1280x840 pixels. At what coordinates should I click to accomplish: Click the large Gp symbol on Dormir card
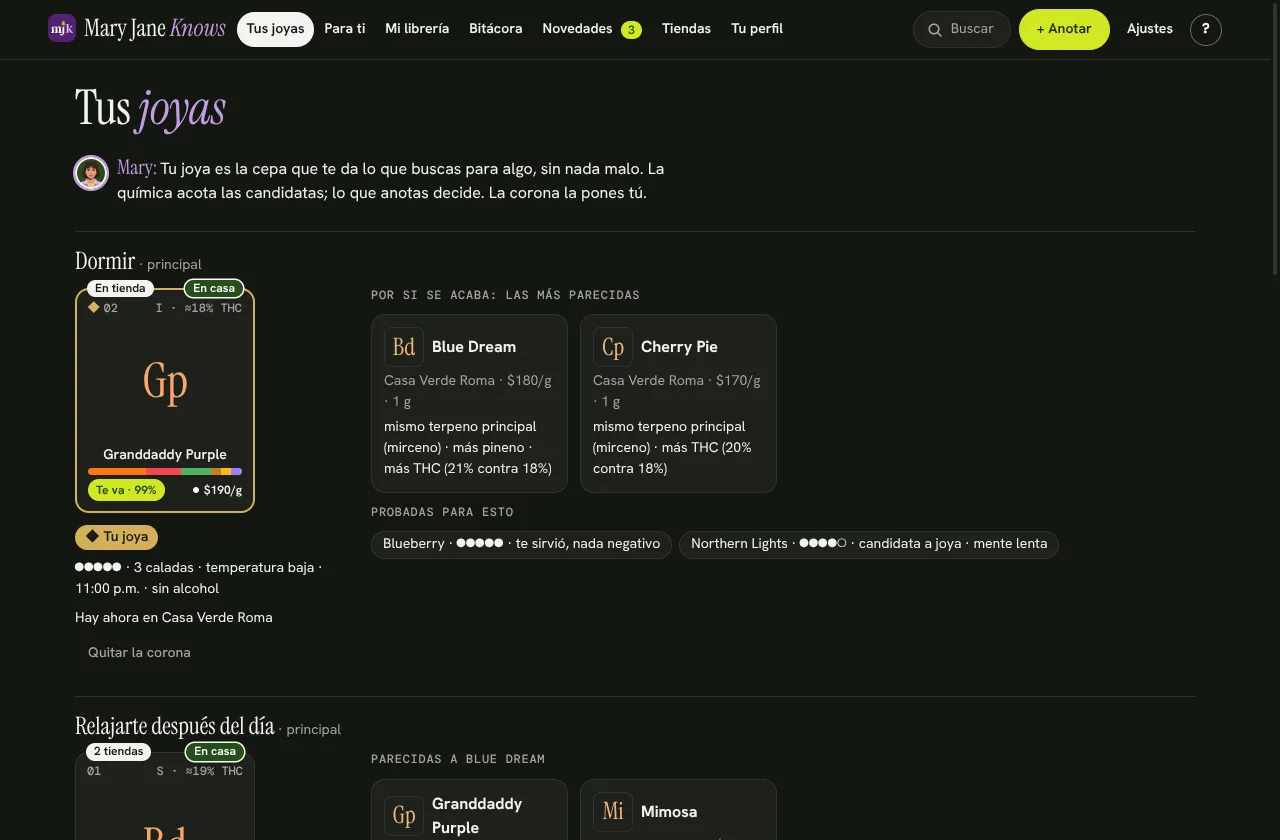pos(165,382)
